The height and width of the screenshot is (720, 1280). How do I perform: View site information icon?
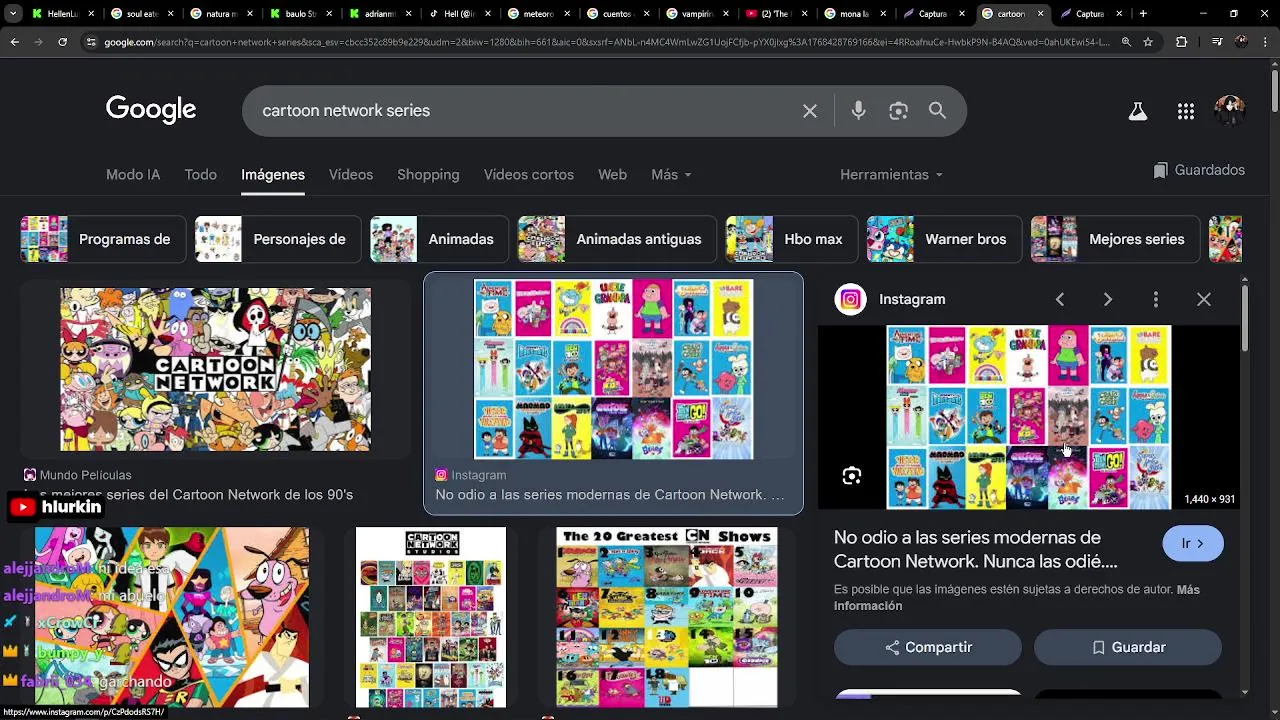pos(91,42)
